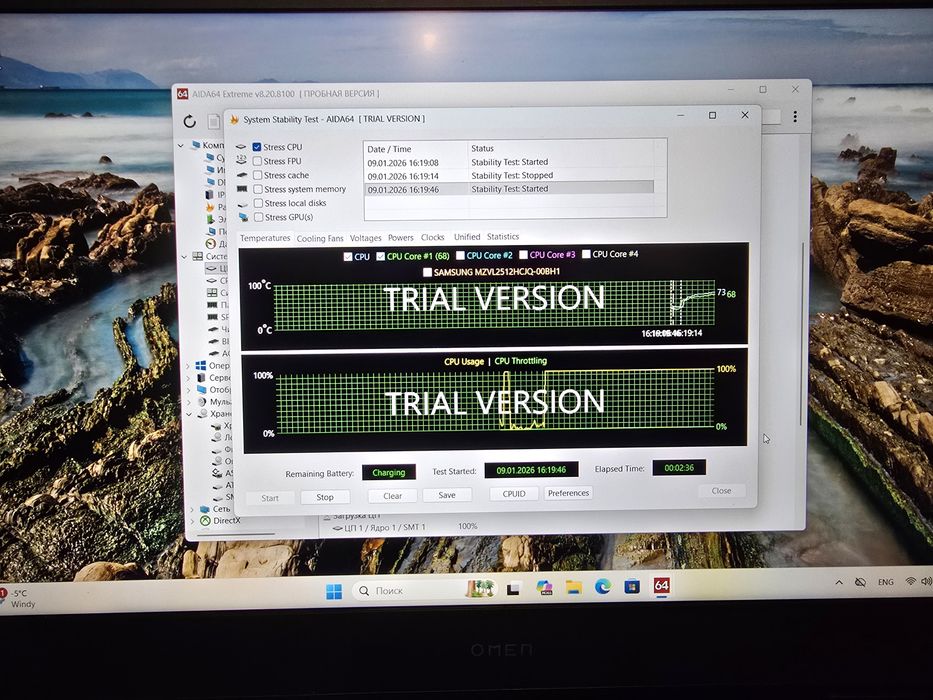The height and width of the screenshot is (700, 933).
Task: Click the CPUID button
Action: pos(514,494)
